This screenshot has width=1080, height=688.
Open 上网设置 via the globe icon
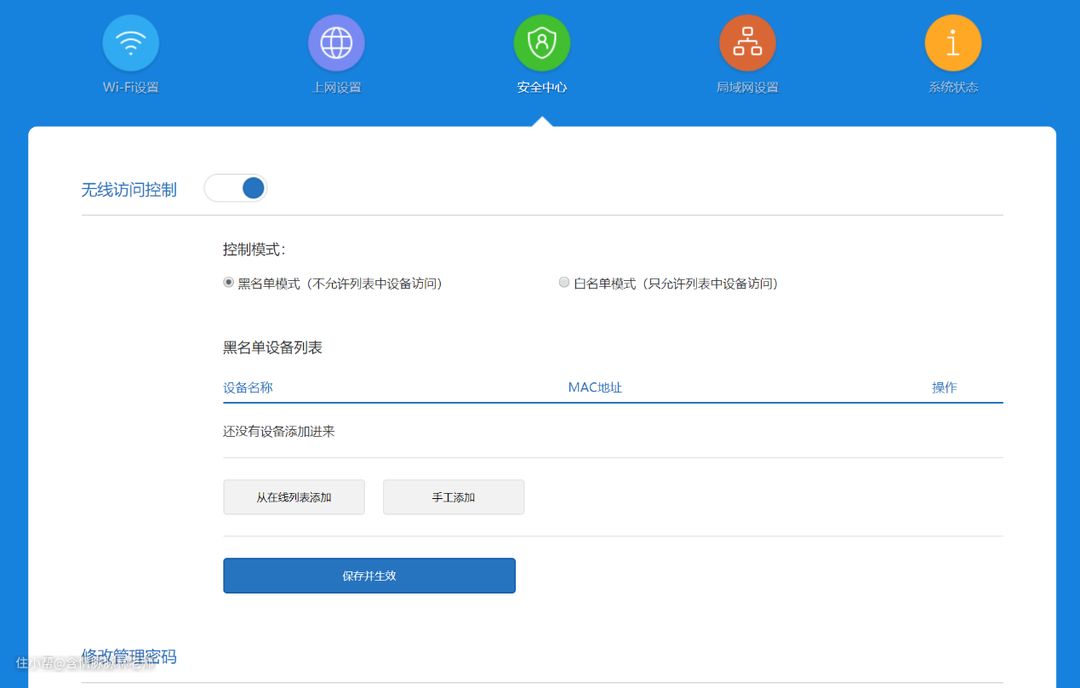coord(336,43)
